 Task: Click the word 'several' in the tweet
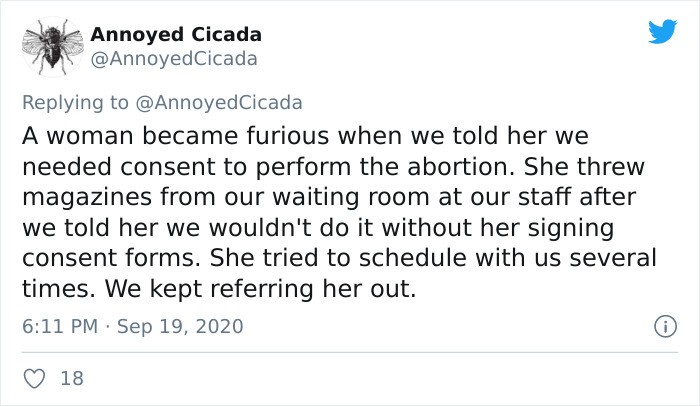tap(612, 258)
